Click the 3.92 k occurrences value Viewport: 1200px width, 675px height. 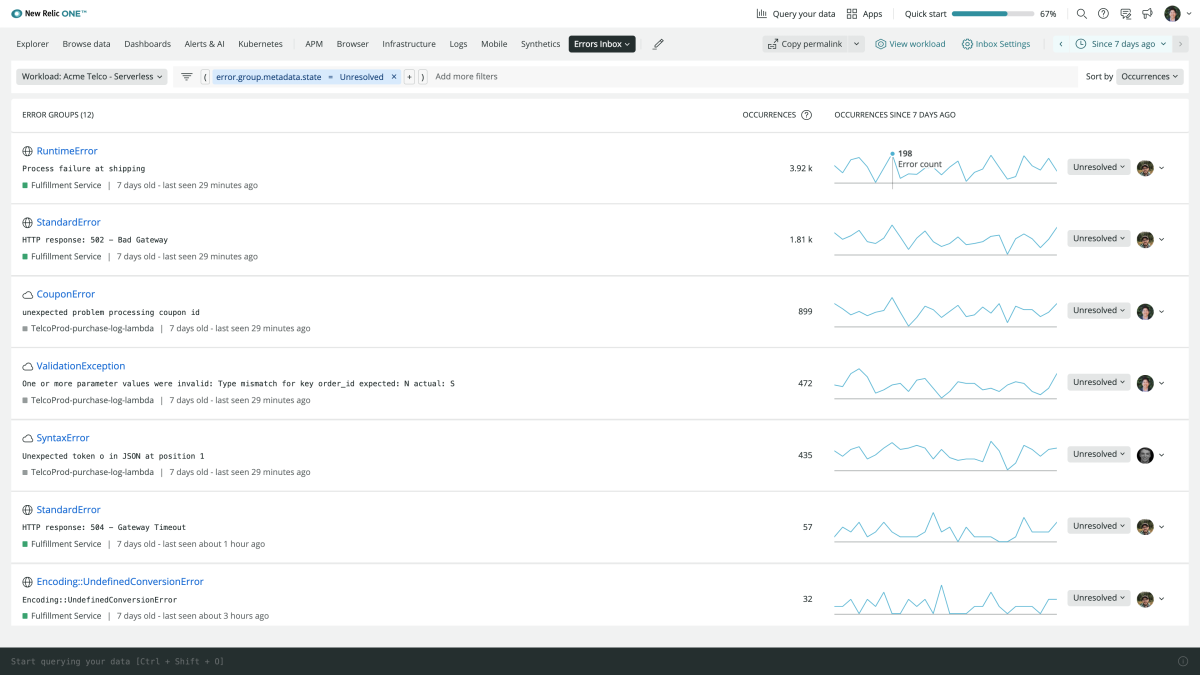(801, 168)
